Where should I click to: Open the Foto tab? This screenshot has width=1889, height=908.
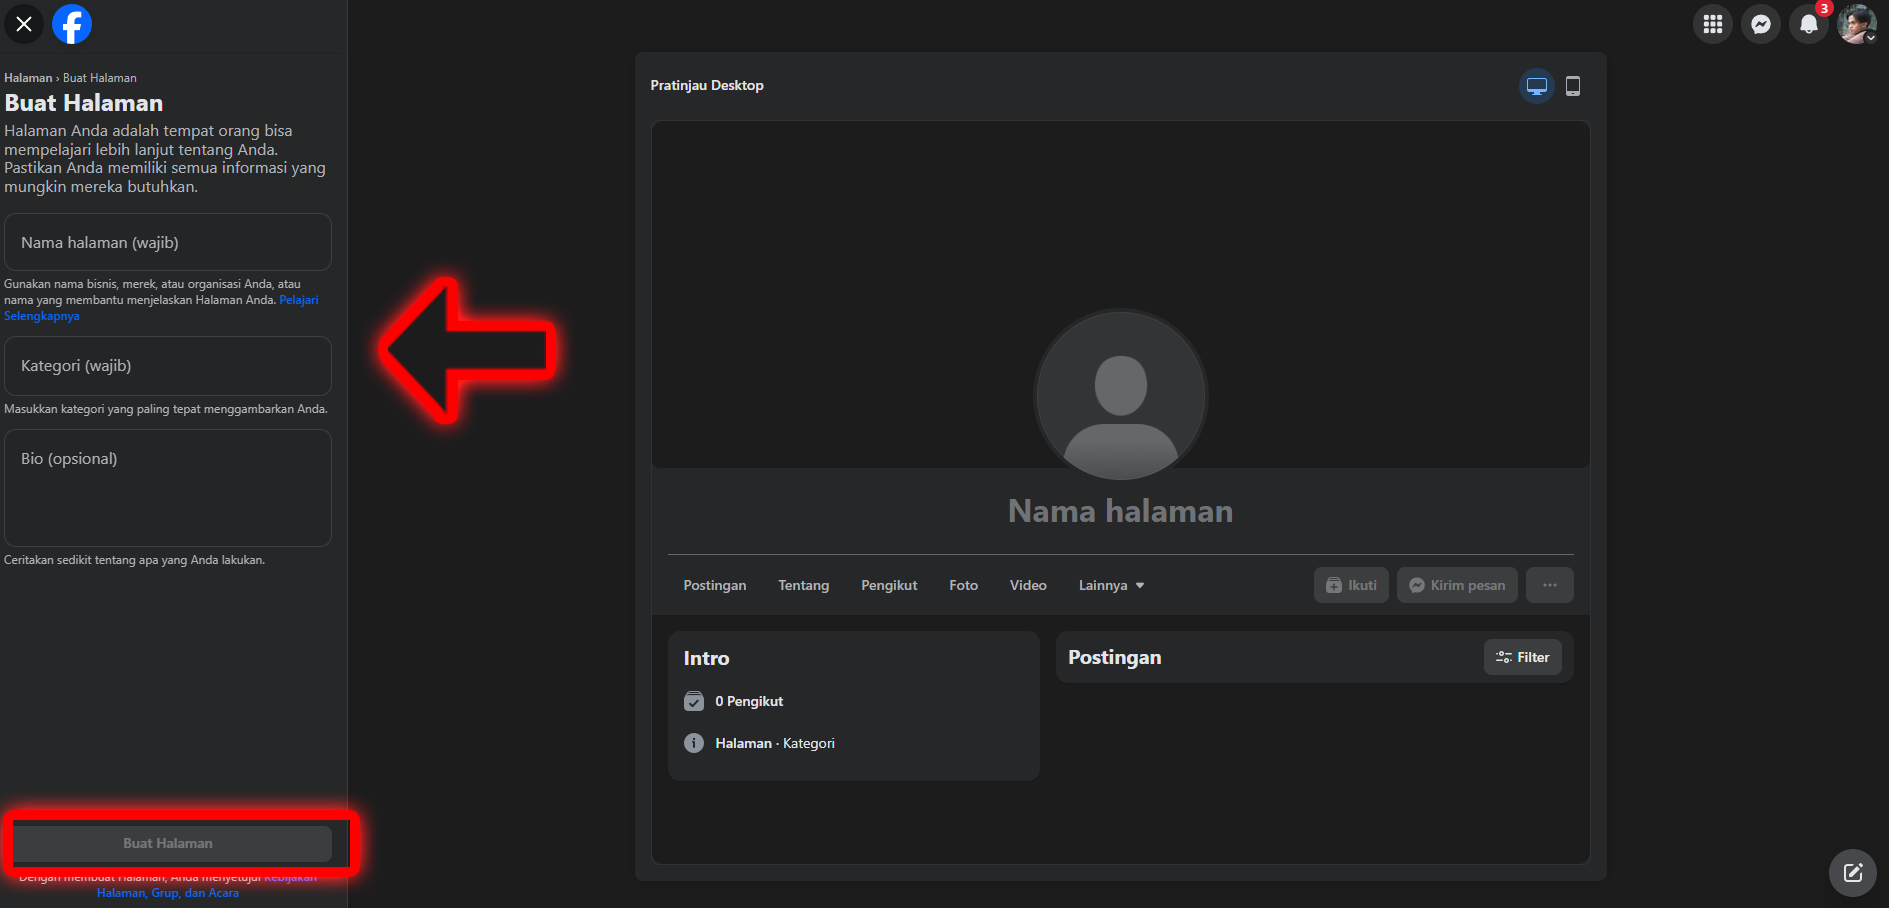point(963,585)
